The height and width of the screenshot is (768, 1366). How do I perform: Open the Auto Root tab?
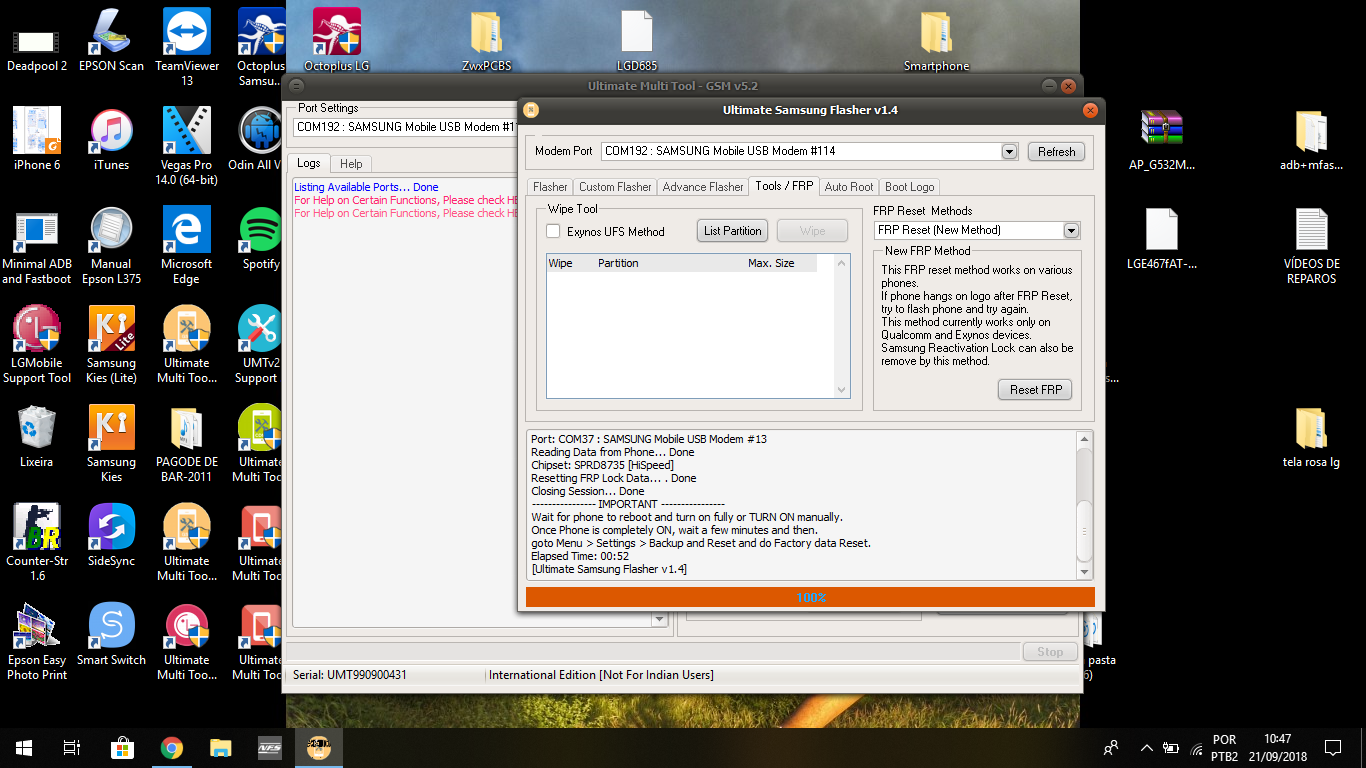pyautogui.click(x=849, y=187)
